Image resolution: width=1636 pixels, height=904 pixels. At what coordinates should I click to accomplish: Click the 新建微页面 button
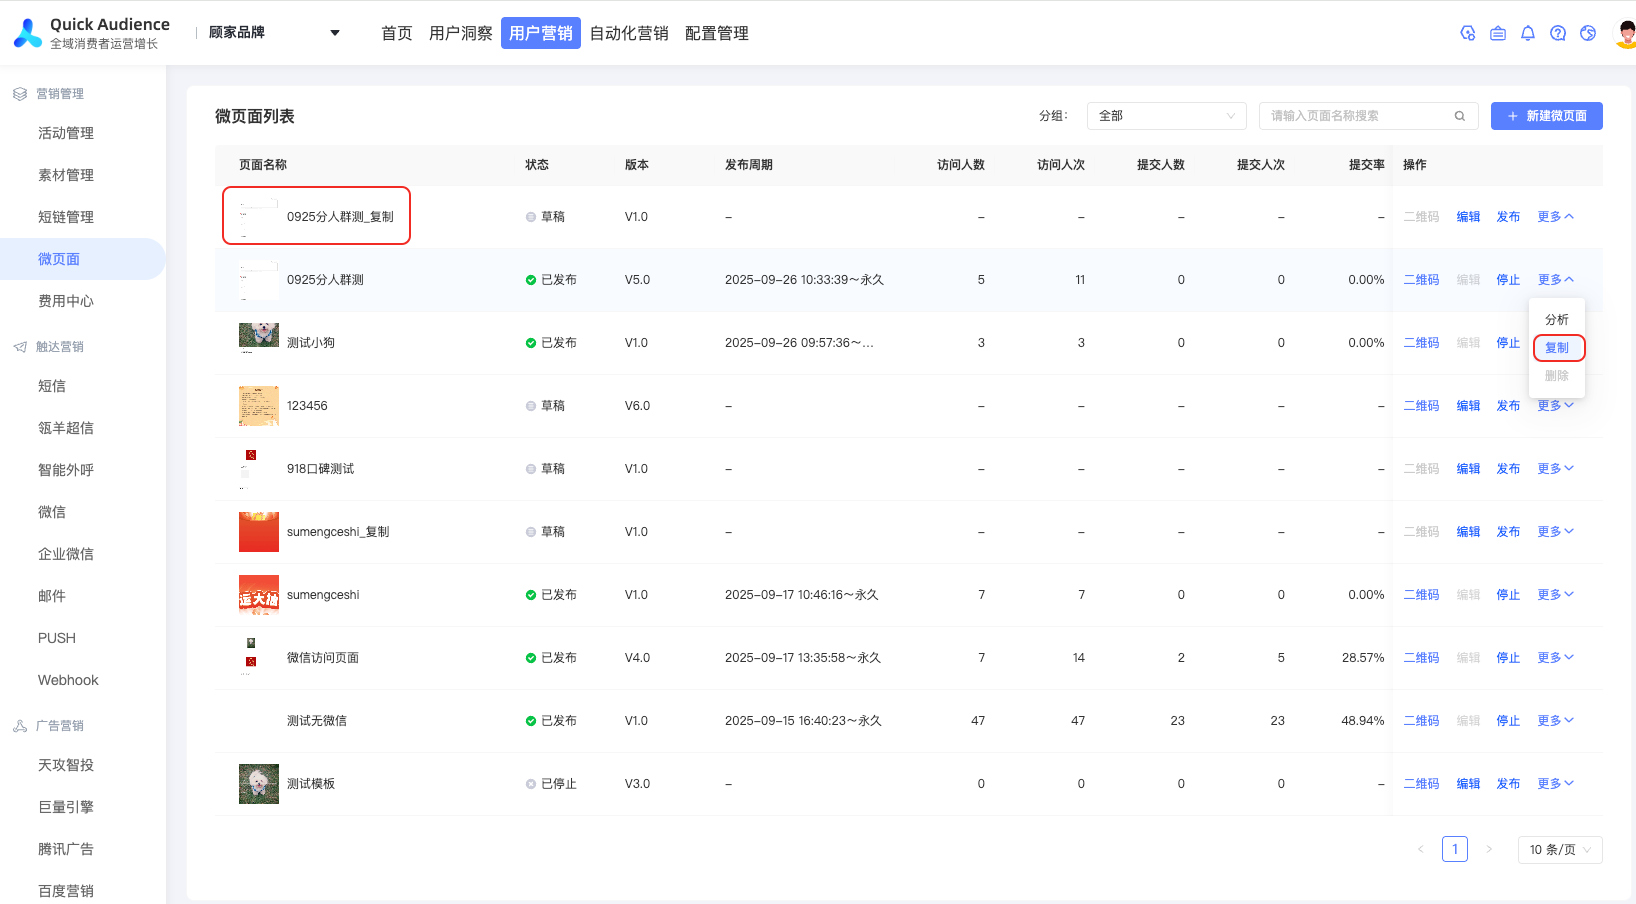coord(1546,116)
